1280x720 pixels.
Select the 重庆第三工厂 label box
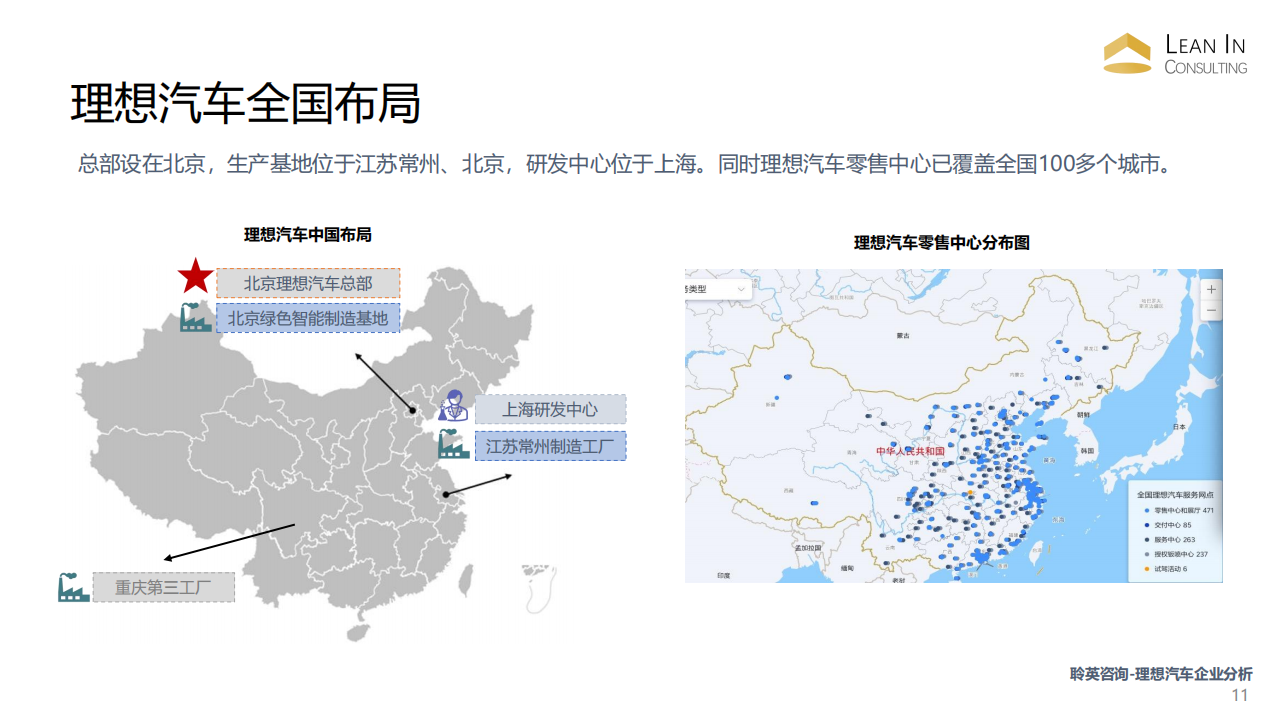[164, 587]
